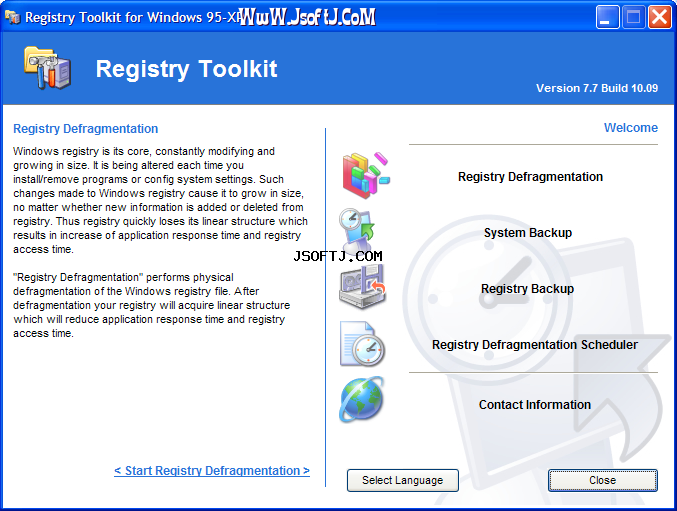Minimize the Registry Toolkit window
Image resolution: width=677 pixels, height=511 pixels.
(607, 17)
